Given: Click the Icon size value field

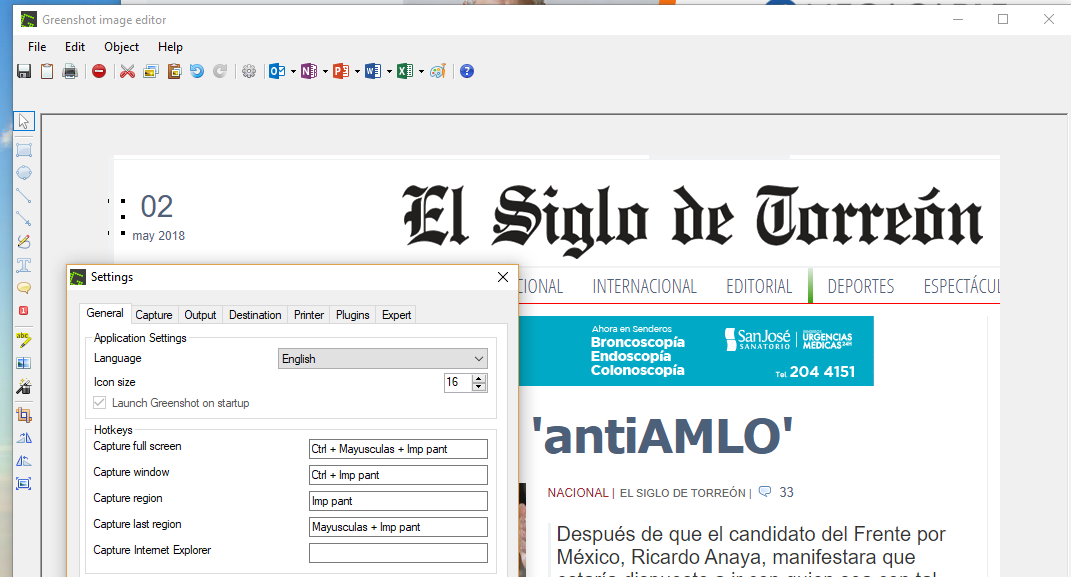Looking at the screenshot, I should click(x=458, y=382).
